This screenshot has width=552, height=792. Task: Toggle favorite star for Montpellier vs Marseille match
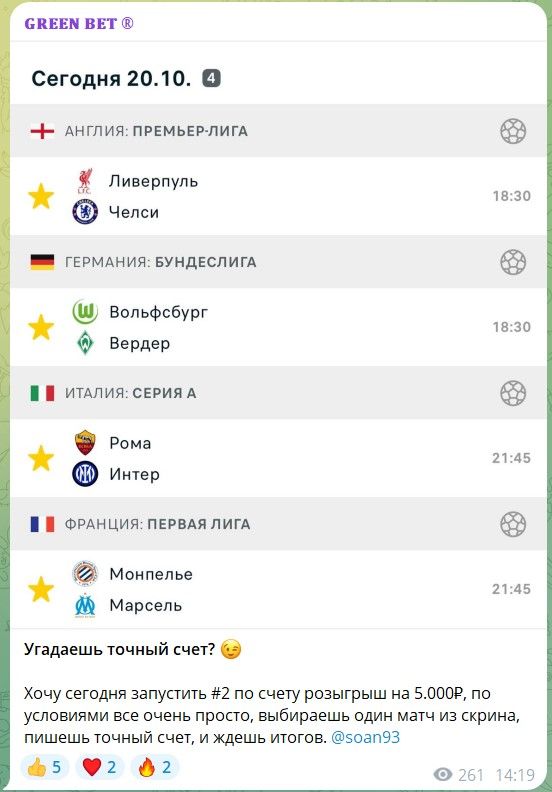coord(41,589)
